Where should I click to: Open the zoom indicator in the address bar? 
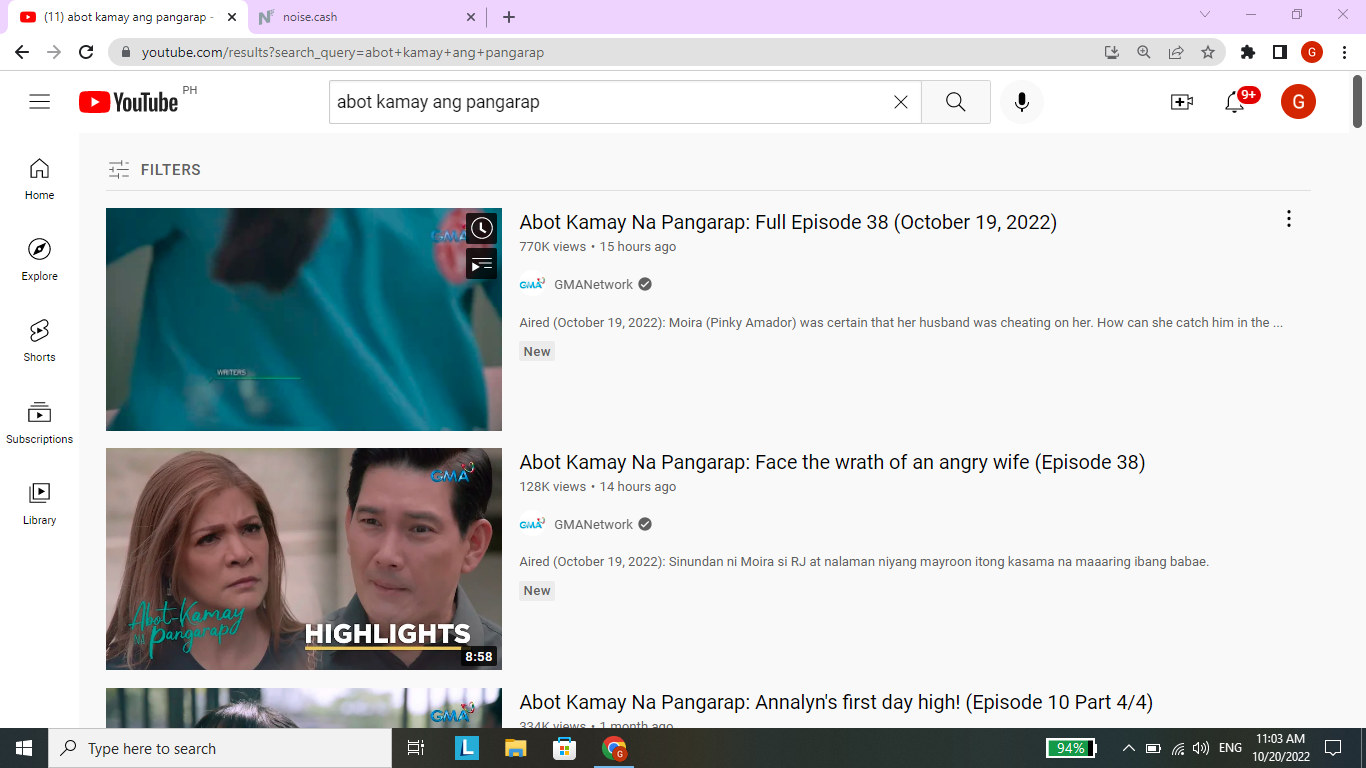pos(1144,52)
